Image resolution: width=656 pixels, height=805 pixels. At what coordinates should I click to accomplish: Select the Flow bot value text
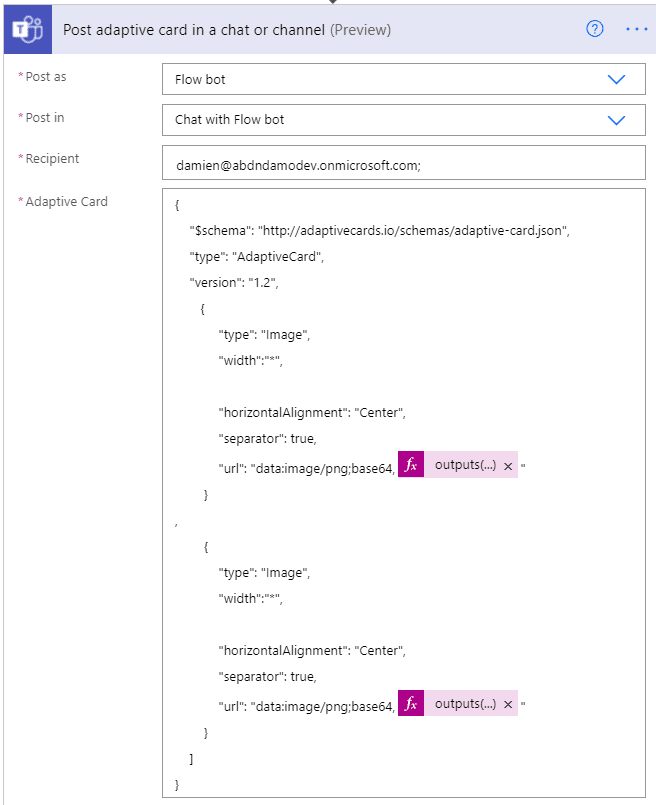(x=198, y=78)
